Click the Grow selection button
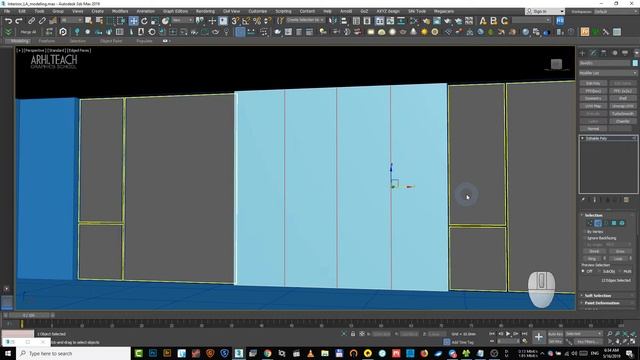This screenshot has width=640, height=360. pos(620,251)
